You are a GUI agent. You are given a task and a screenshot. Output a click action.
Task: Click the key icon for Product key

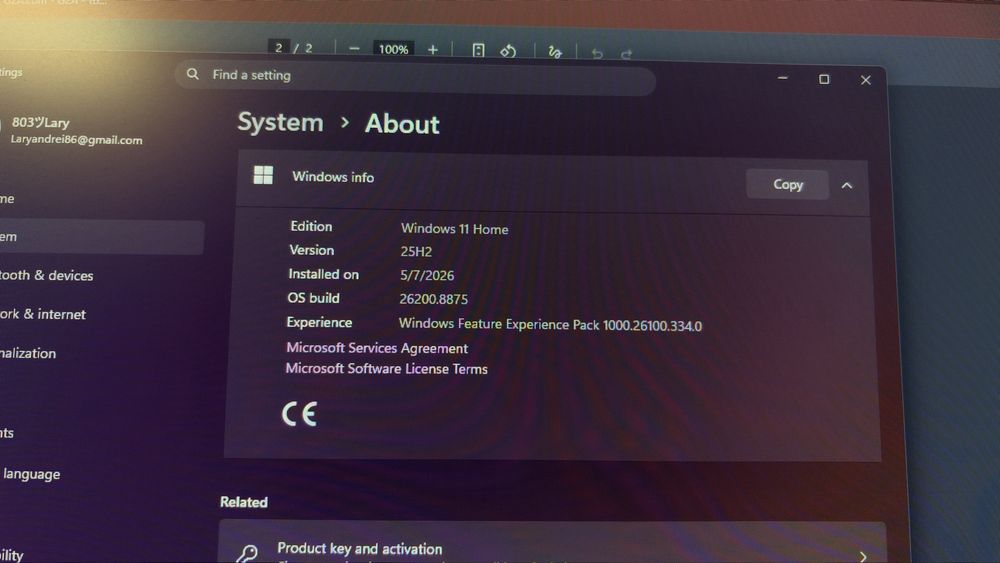pyautogui.click(x=247, y=553)
